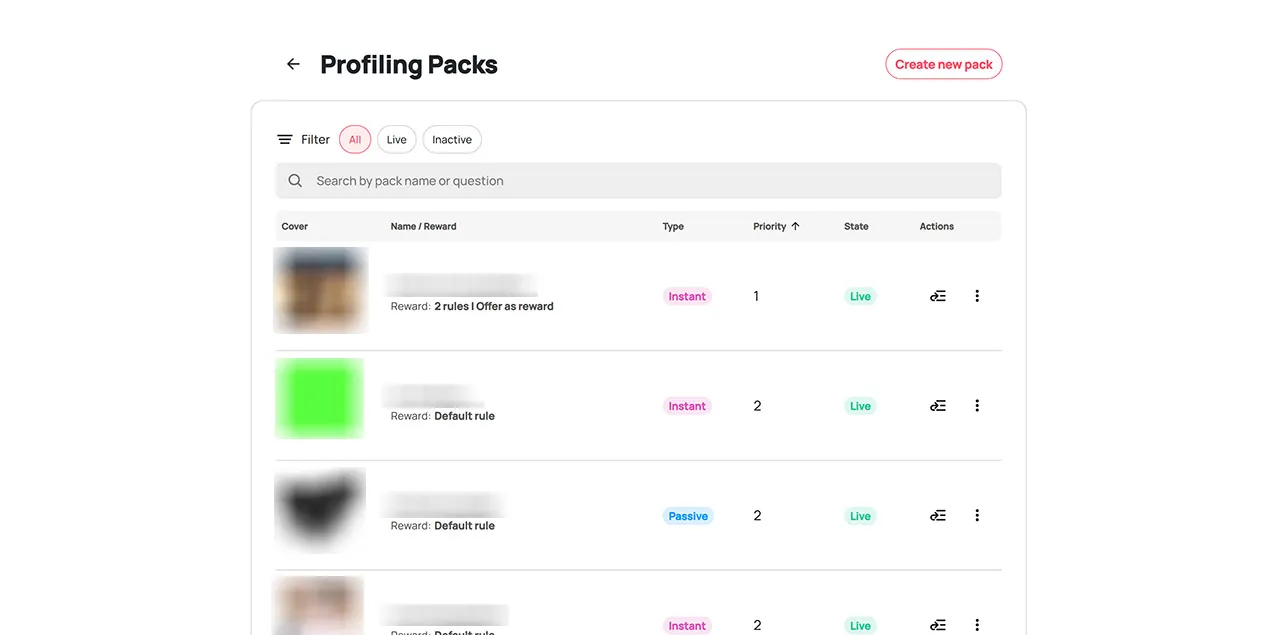
Task: Select the Live filter chip
Action: (x=397, y=140)
